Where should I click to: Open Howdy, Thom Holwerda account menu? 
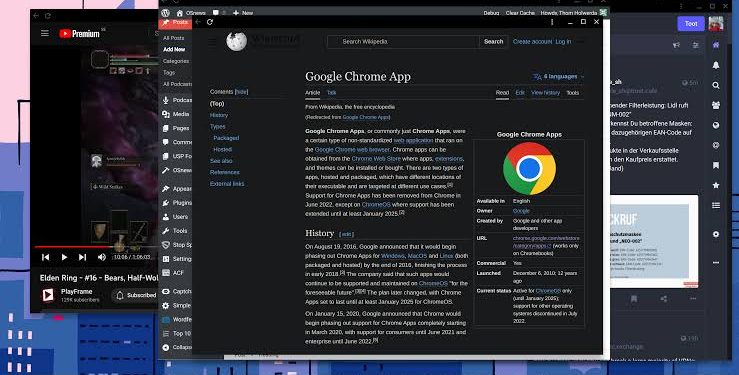click(574, 13)
